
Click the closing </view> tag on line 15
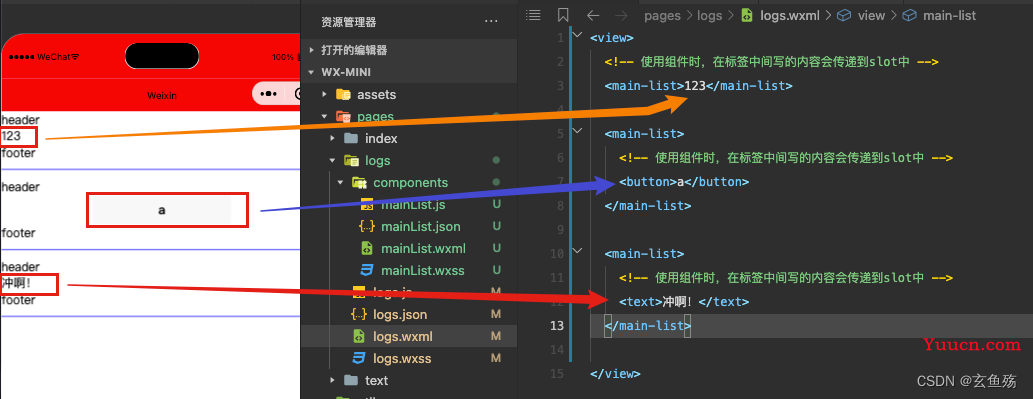pyautogui.click(x=615, y=373)
